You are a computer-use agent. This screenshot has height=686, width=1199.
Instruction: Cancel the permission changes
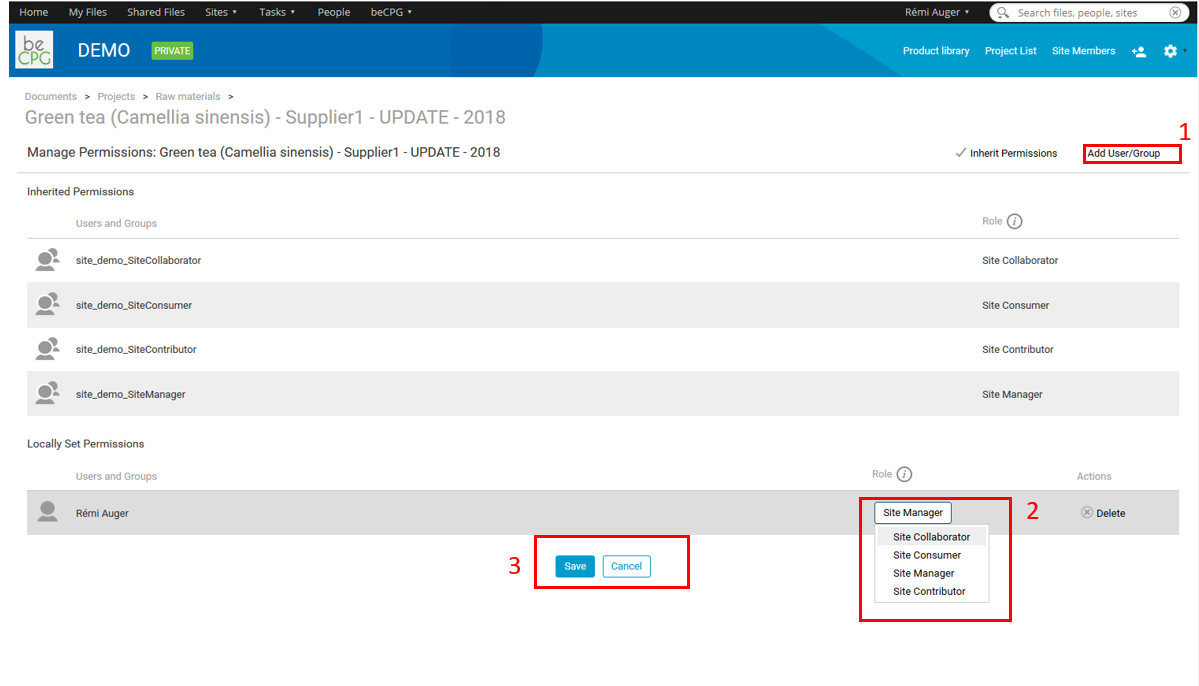pos(626,566)
